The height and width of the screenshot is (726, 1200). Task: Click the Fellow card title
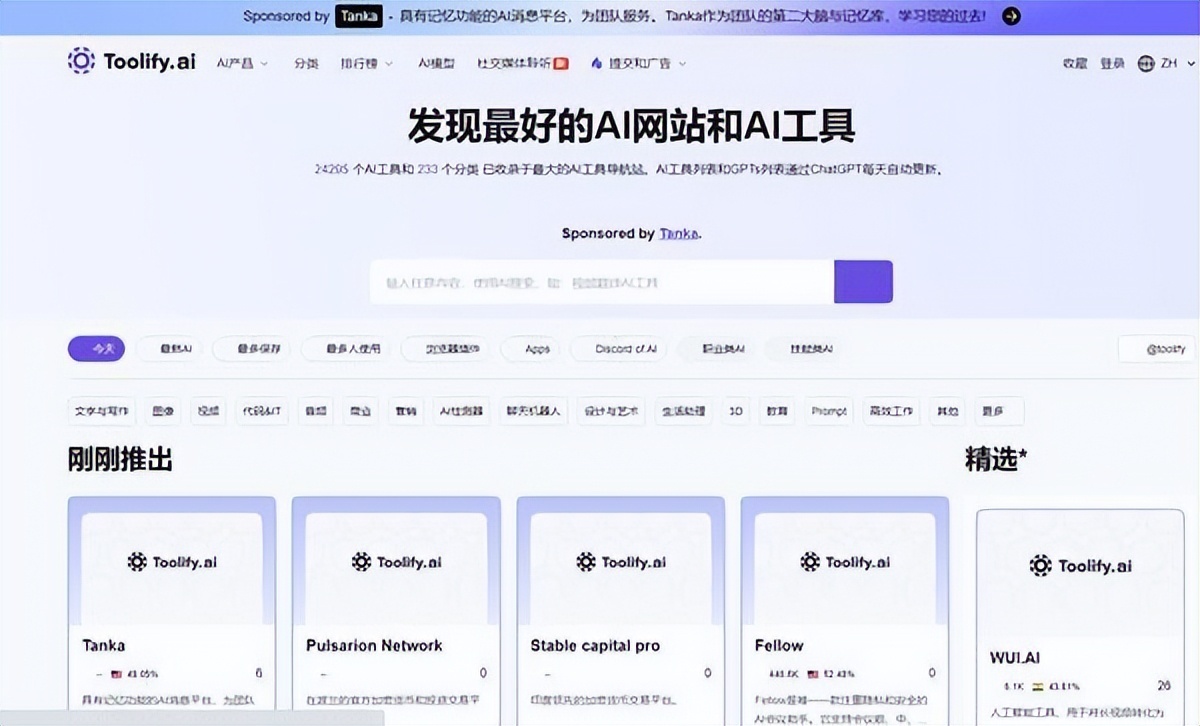click(x=779, y=645)
